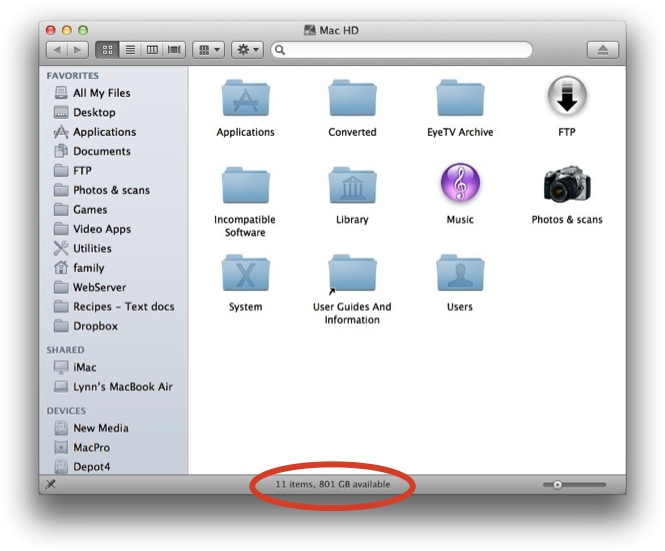
Task: Click the 11 items, 801 GB available text
Action: (333, 484)
